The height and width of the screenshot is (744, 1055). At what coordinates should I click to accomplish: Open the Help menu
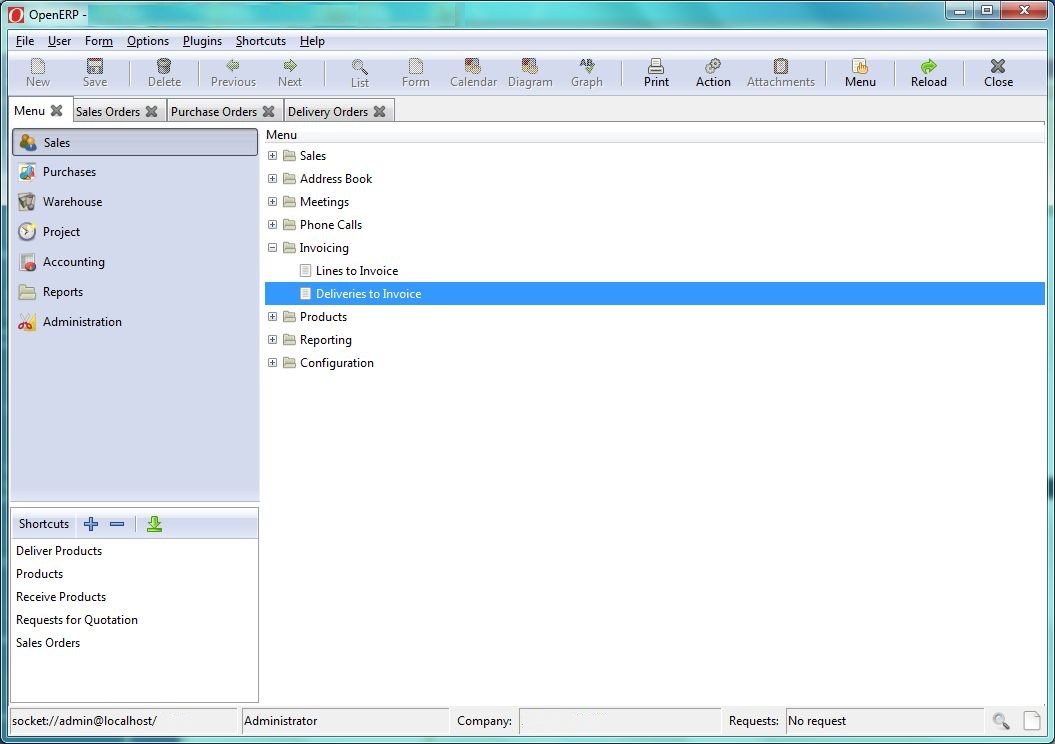tap(312, 41)
